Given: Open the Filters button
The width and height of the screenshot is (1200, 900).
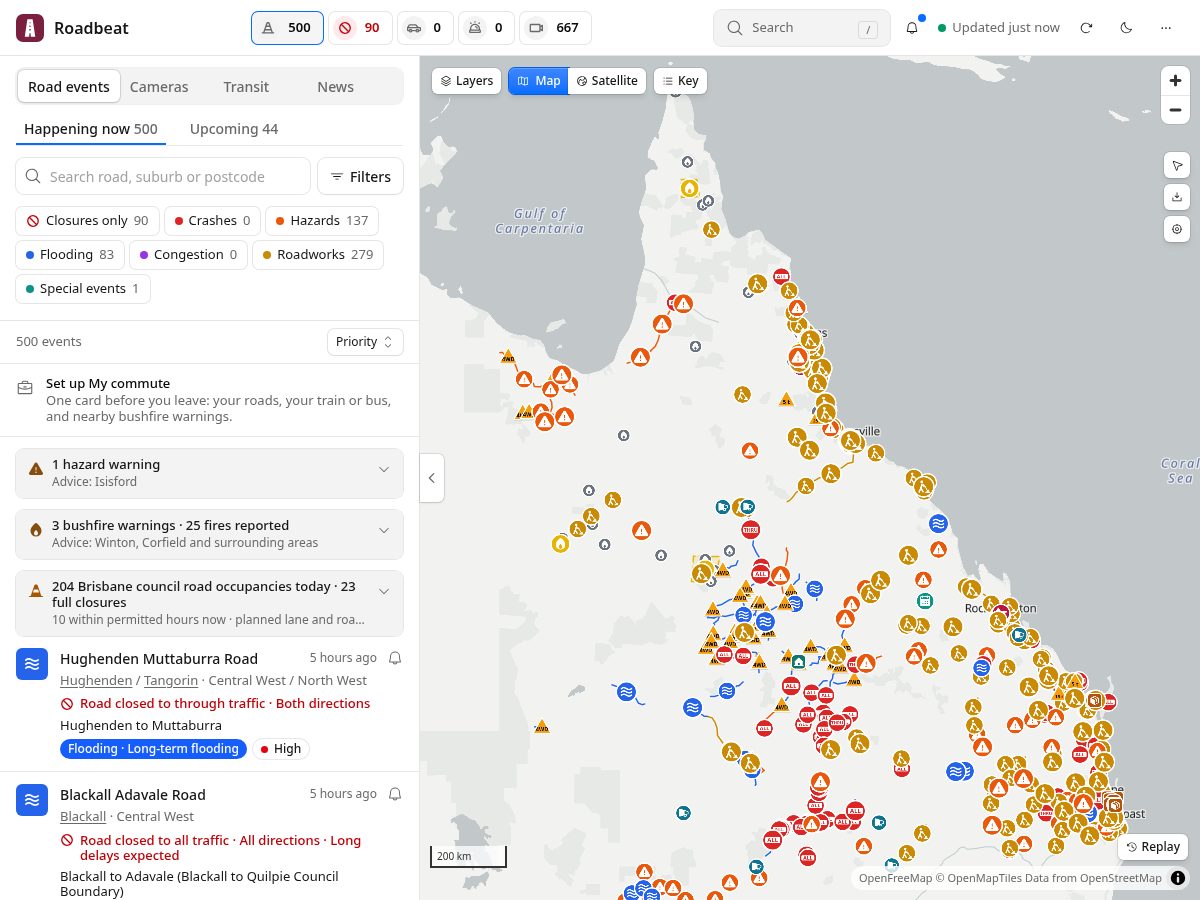Looking at the screenshot, I should click(360, 177).
